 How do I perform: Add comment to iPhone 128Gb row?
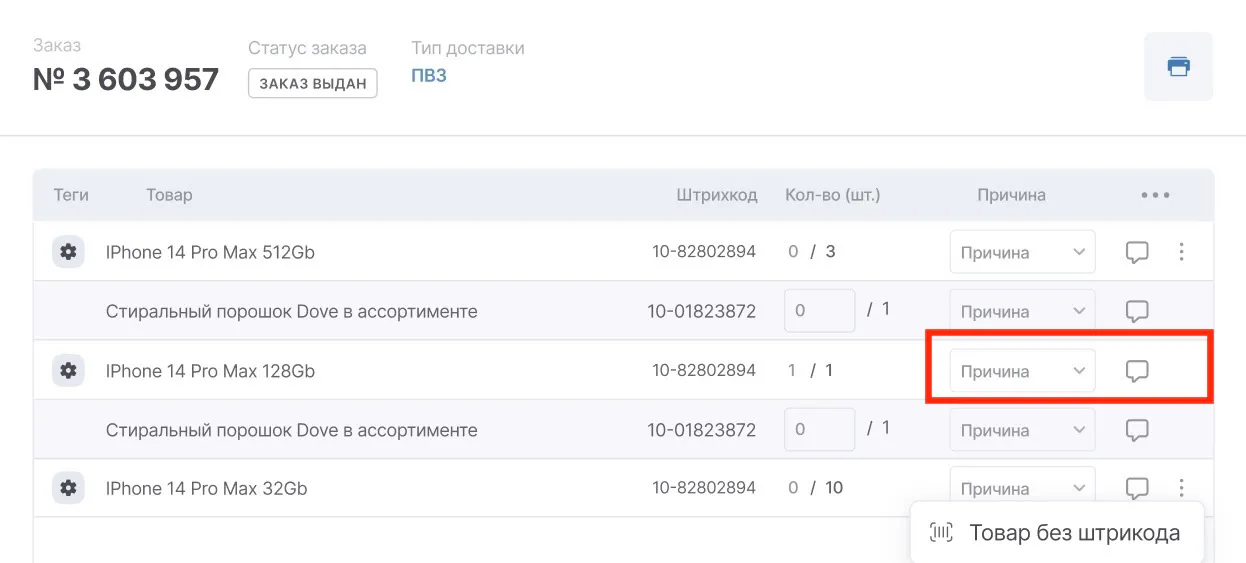[1137, 371]
